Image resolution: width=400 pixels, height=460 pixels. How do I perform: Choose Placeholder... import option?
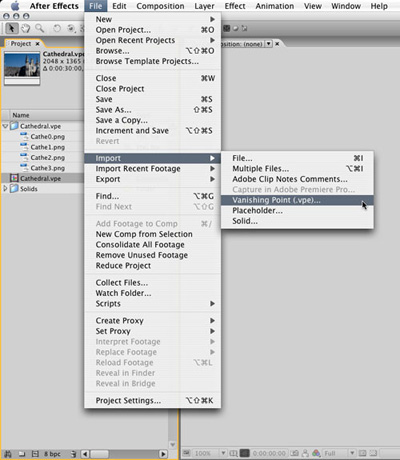(297, 210)
